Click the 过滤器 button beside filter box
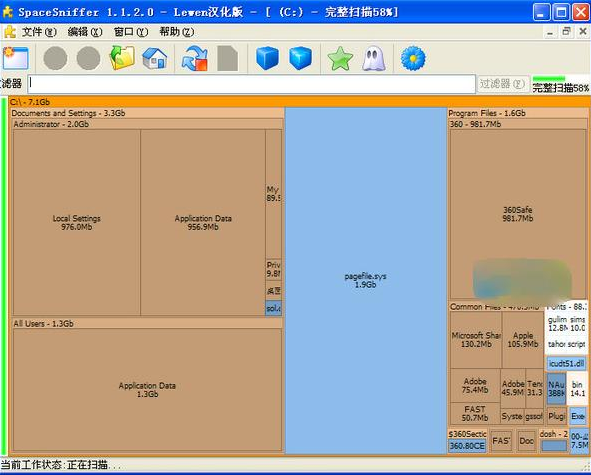This screenshot has width=591, height=475. click(x=502, y=84)
